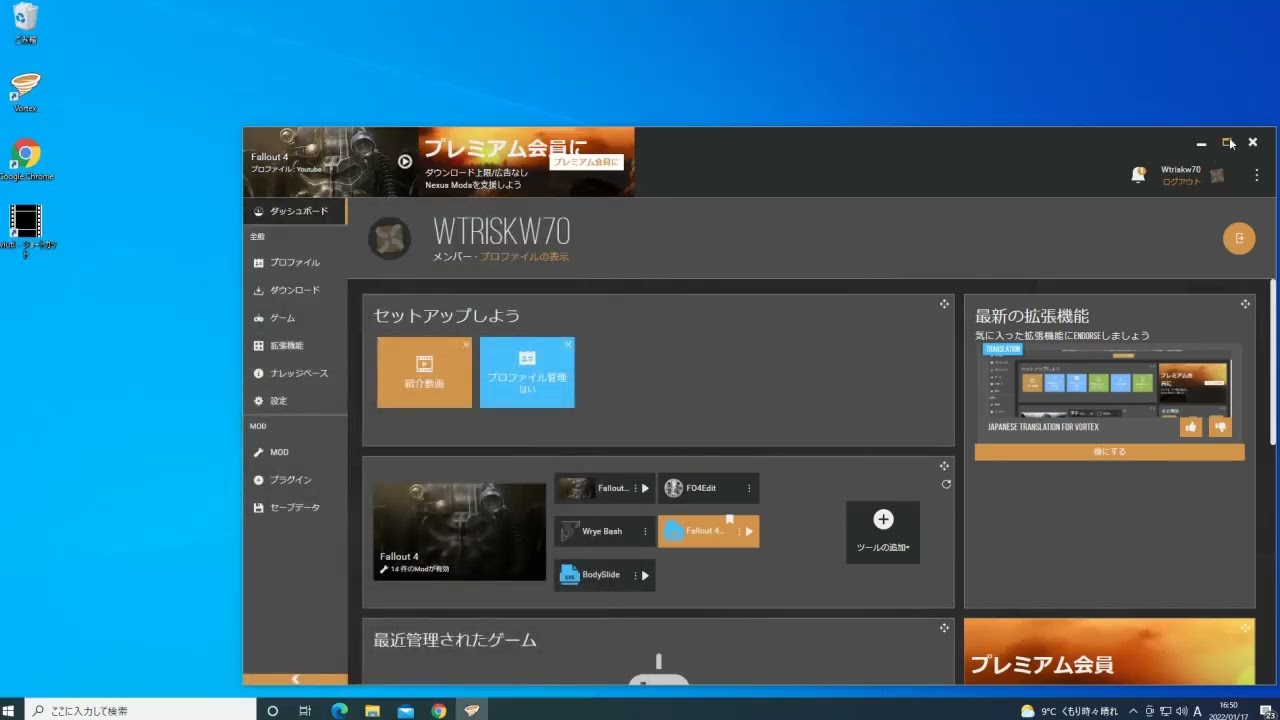Click the Fallout 4 game thumbnail
Viewport: 1280px width, 720px height.
pos(460,532)
